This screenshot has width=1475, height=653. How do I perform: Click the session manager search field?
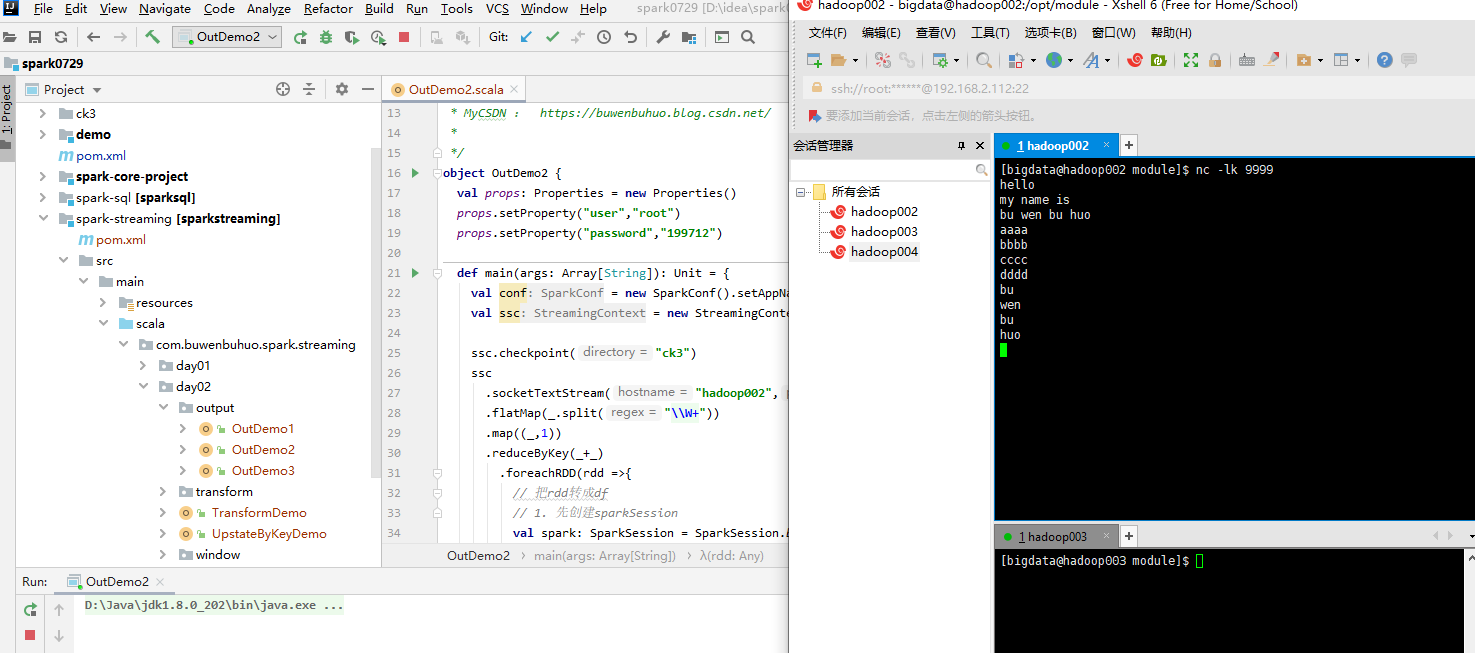[890, 170]
